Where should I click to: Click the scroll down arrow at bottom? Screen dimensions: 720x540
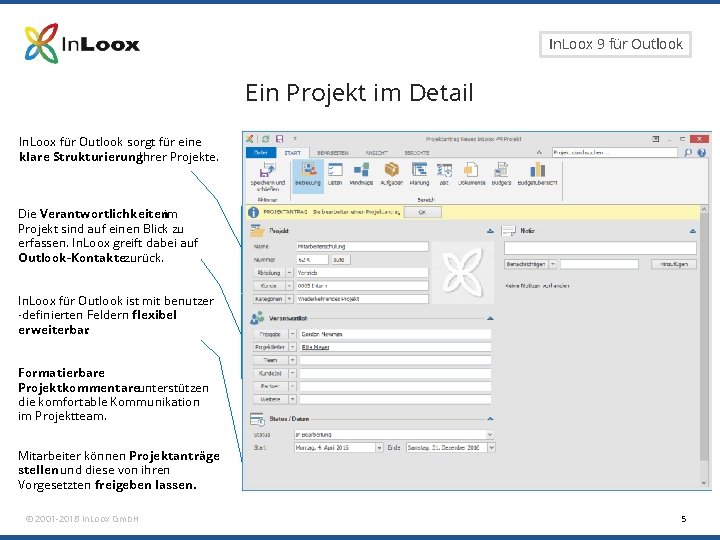(704, 483)
